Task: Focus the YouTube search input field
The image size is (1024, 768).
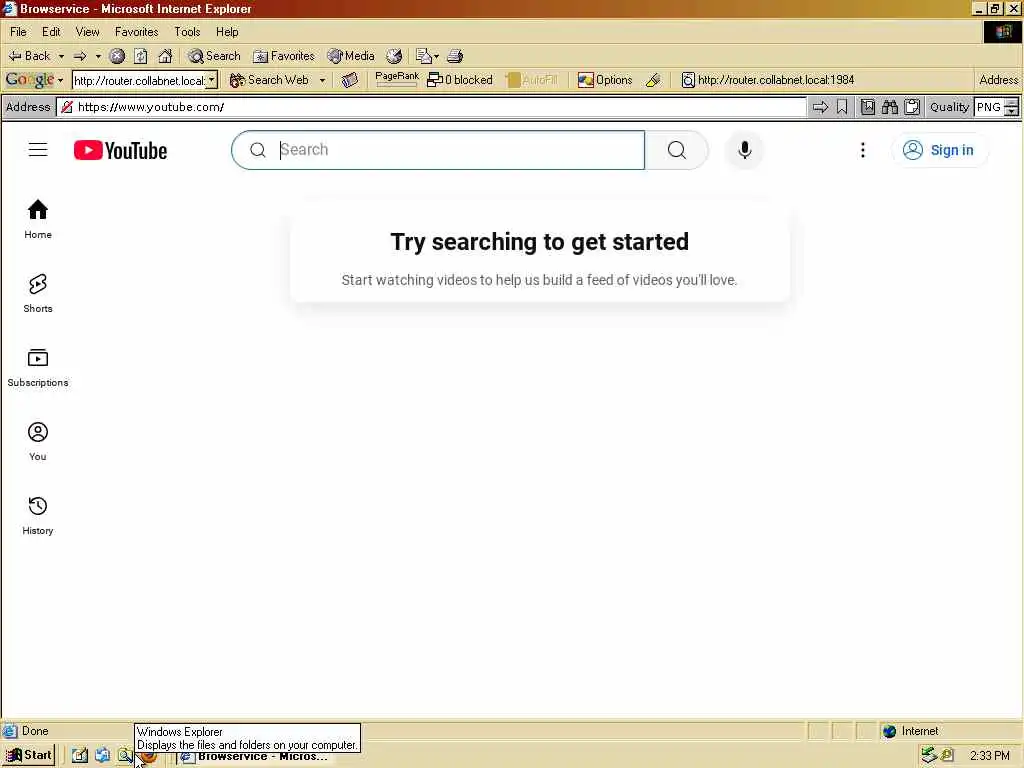Action: point(460,150)
